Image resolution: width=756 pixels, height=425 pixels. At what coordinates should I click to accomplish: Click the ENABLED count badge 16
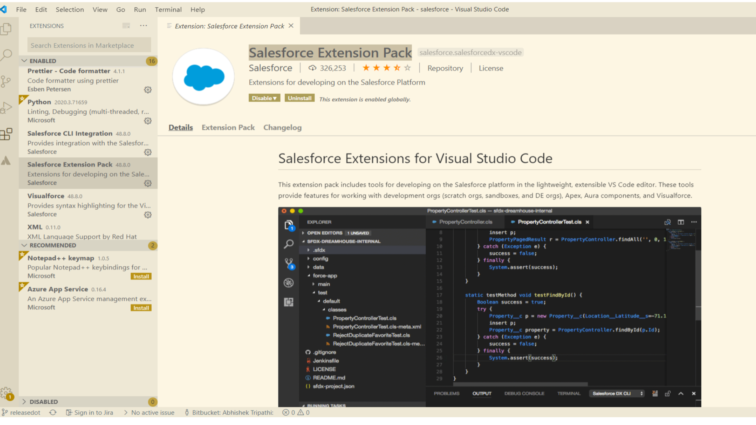tap(151, 61)
